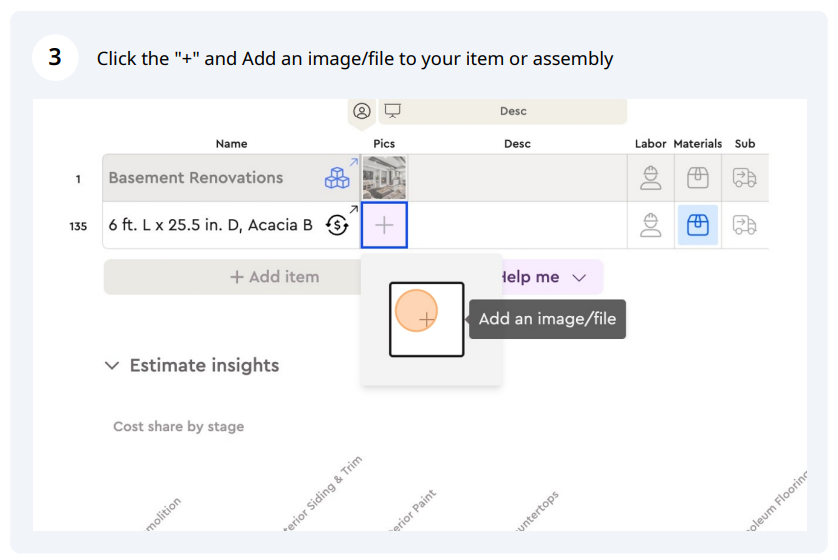
Task: Click Labor icon for the Acacia item row
Action: click(650, 225)
